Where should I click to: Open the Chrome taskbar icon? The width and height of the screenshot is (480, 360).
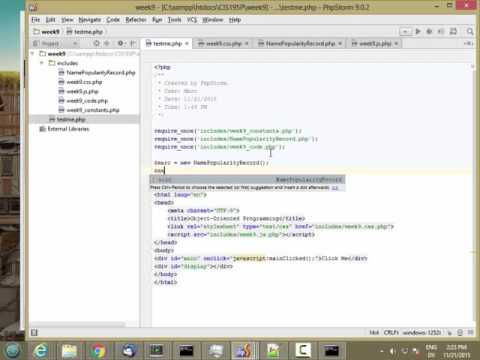pos(98,351)
